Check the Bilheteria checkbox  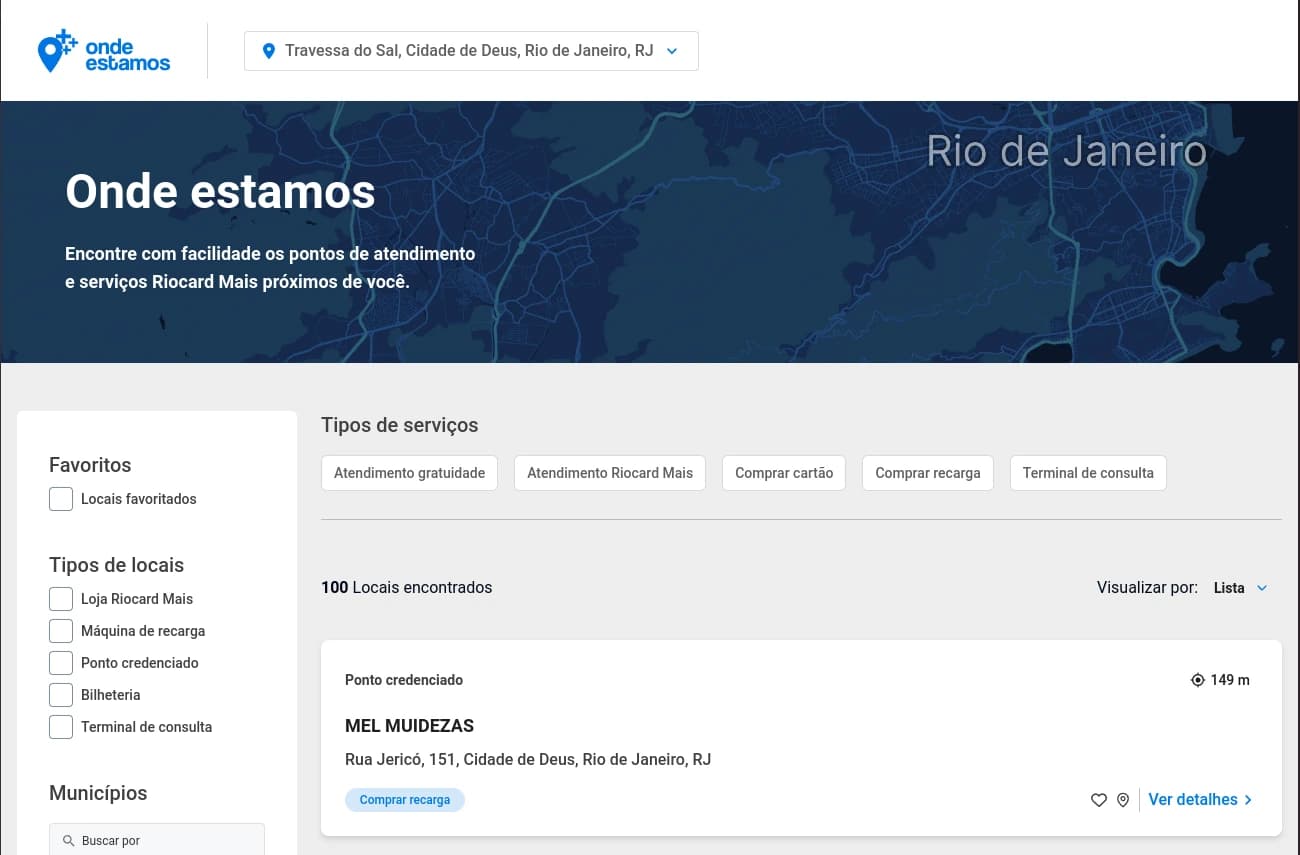[61, 695]
